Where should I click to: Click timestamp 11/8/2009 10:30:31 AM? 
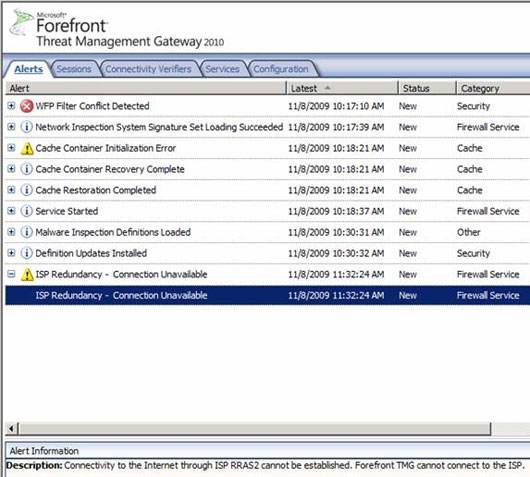tap(336, 232)
